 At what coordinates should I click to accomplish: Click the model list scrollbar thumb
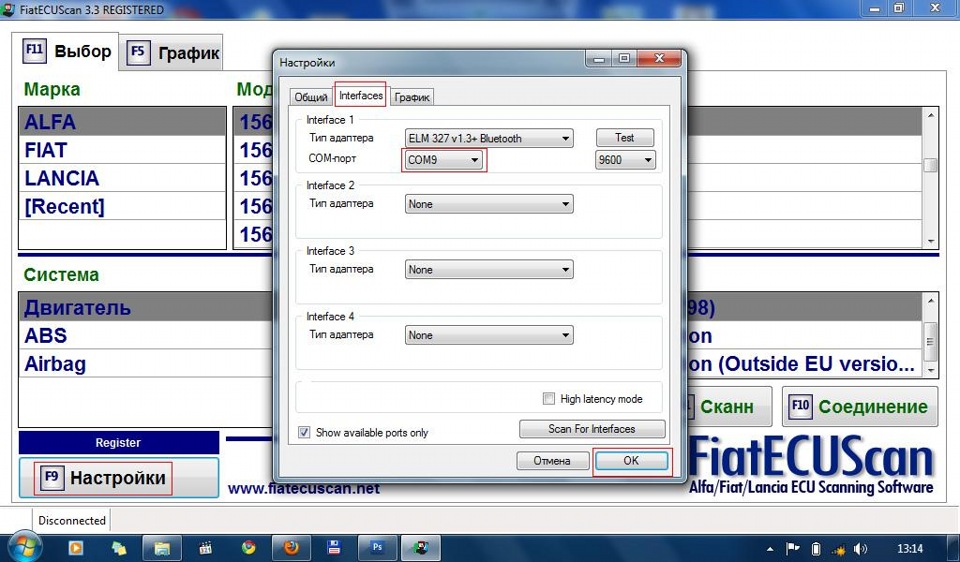930,165
